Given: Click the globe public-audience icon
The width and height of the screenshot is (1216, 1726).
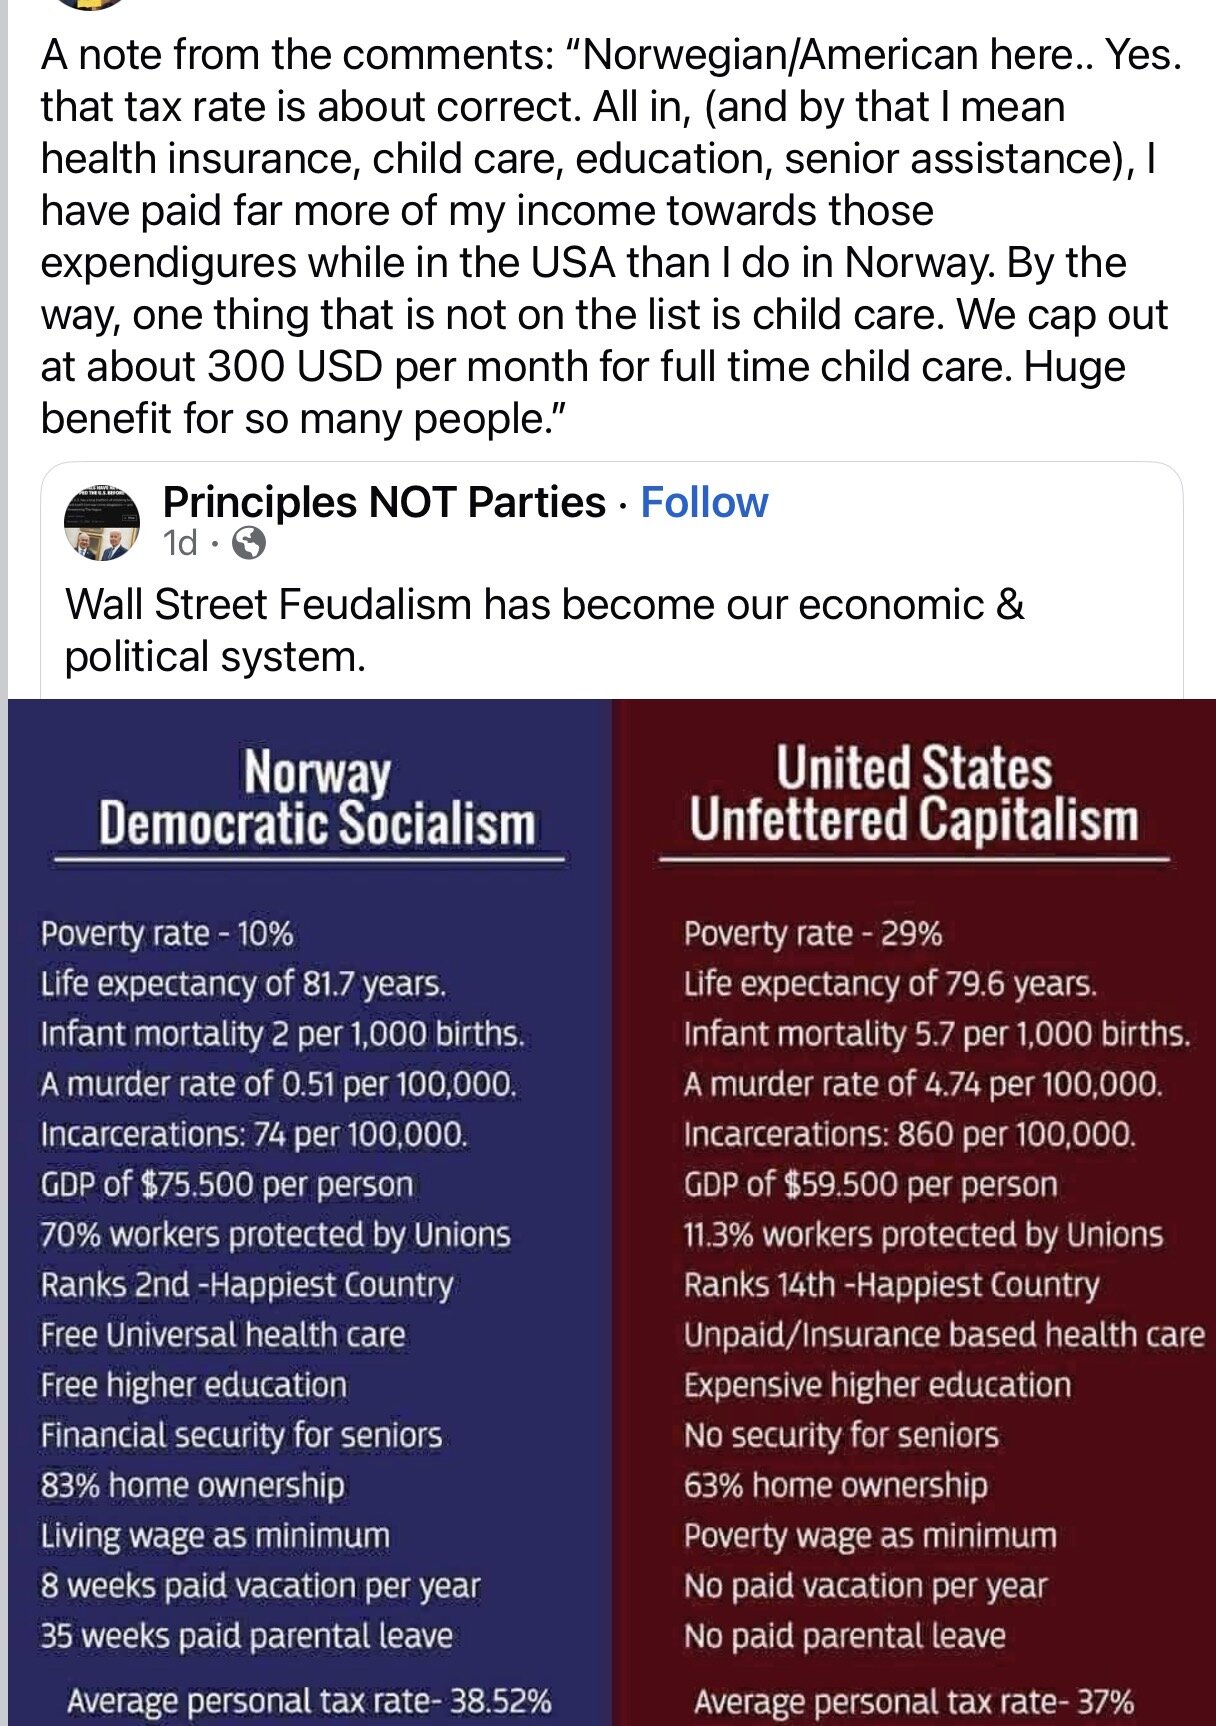Looking at the screenshot, I should (x=248, y=543).
